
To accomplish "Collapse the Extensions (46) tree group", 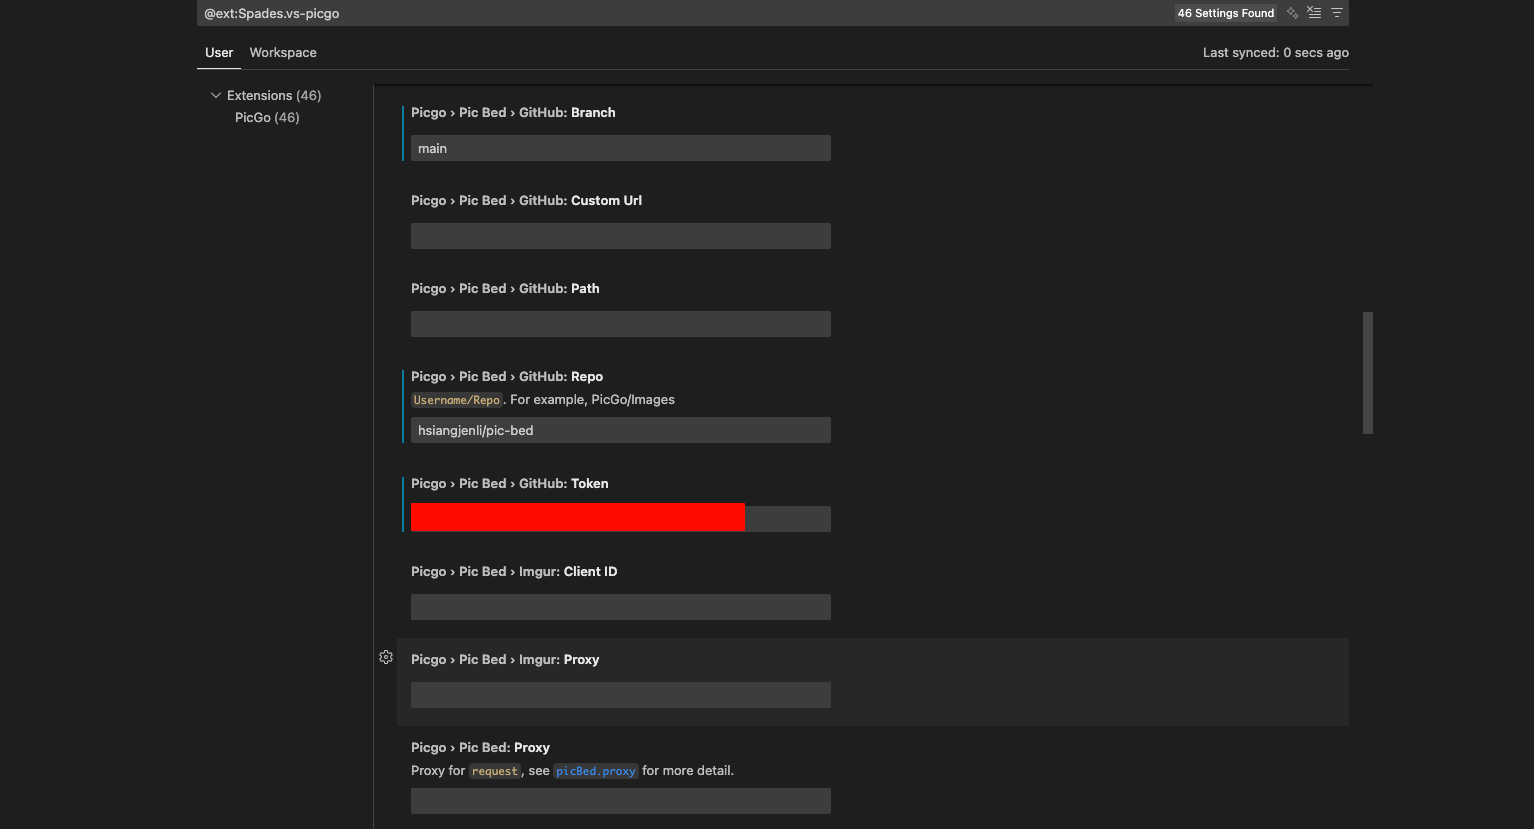I will point(216,95).
